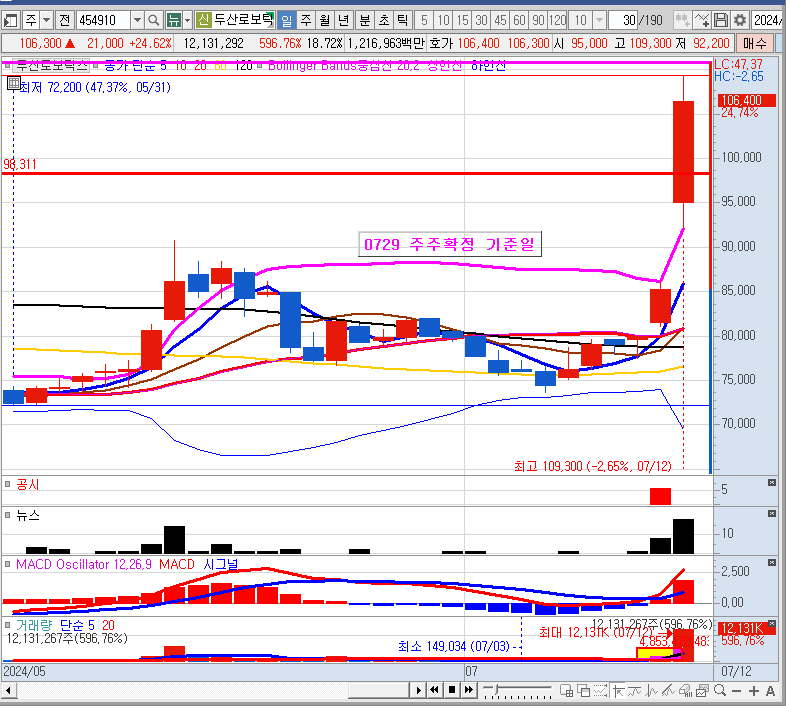Open the interval 10 dropdown arrow
The width and height of the screenshot is (786, 706).
(600, 21)
